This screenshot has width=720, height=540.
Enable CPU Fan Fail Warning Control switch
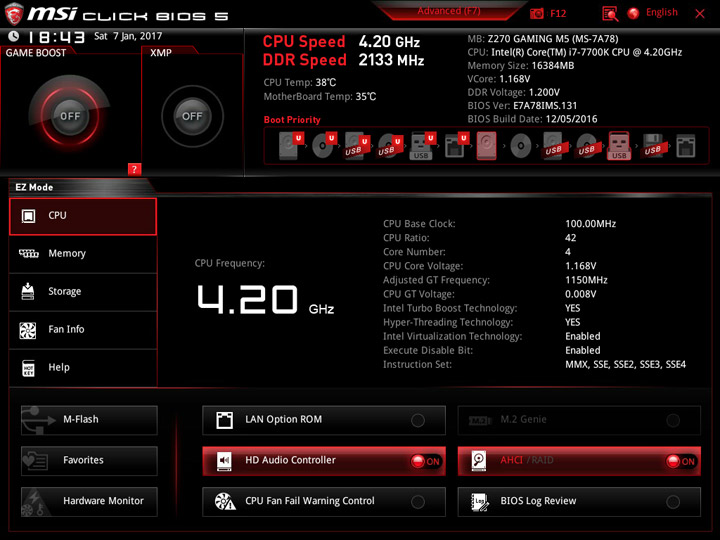[418, 502]
